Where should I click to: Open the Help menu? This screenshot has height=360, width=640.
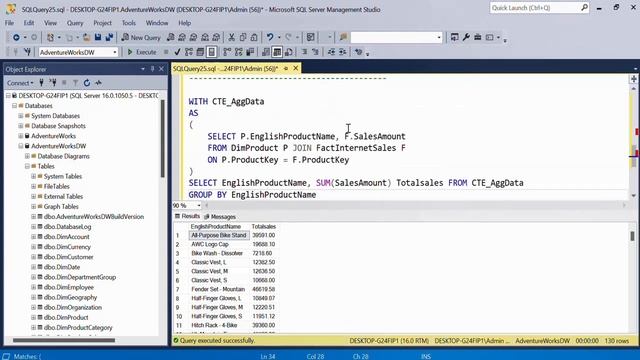[x=184, y=23]
